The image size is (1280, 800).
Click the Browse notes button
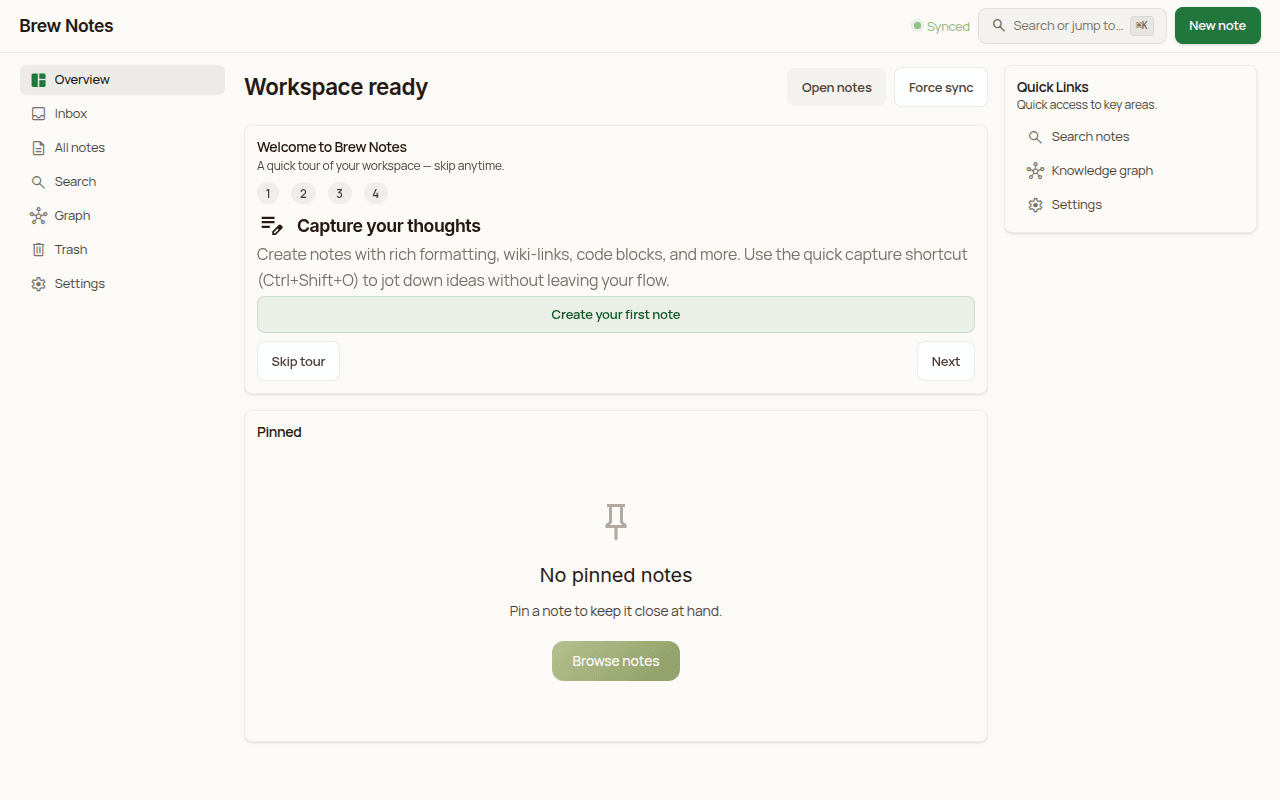pos(616,661)
